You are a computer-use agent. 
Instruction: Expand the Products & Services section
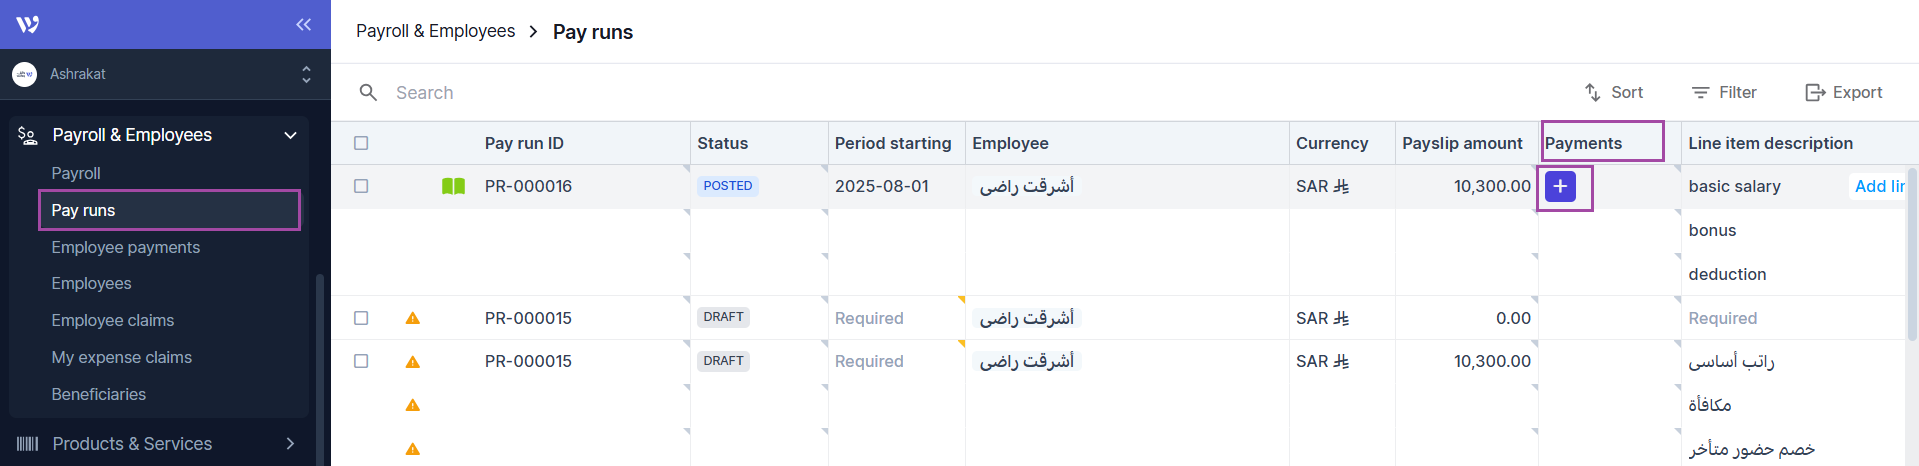290,443
